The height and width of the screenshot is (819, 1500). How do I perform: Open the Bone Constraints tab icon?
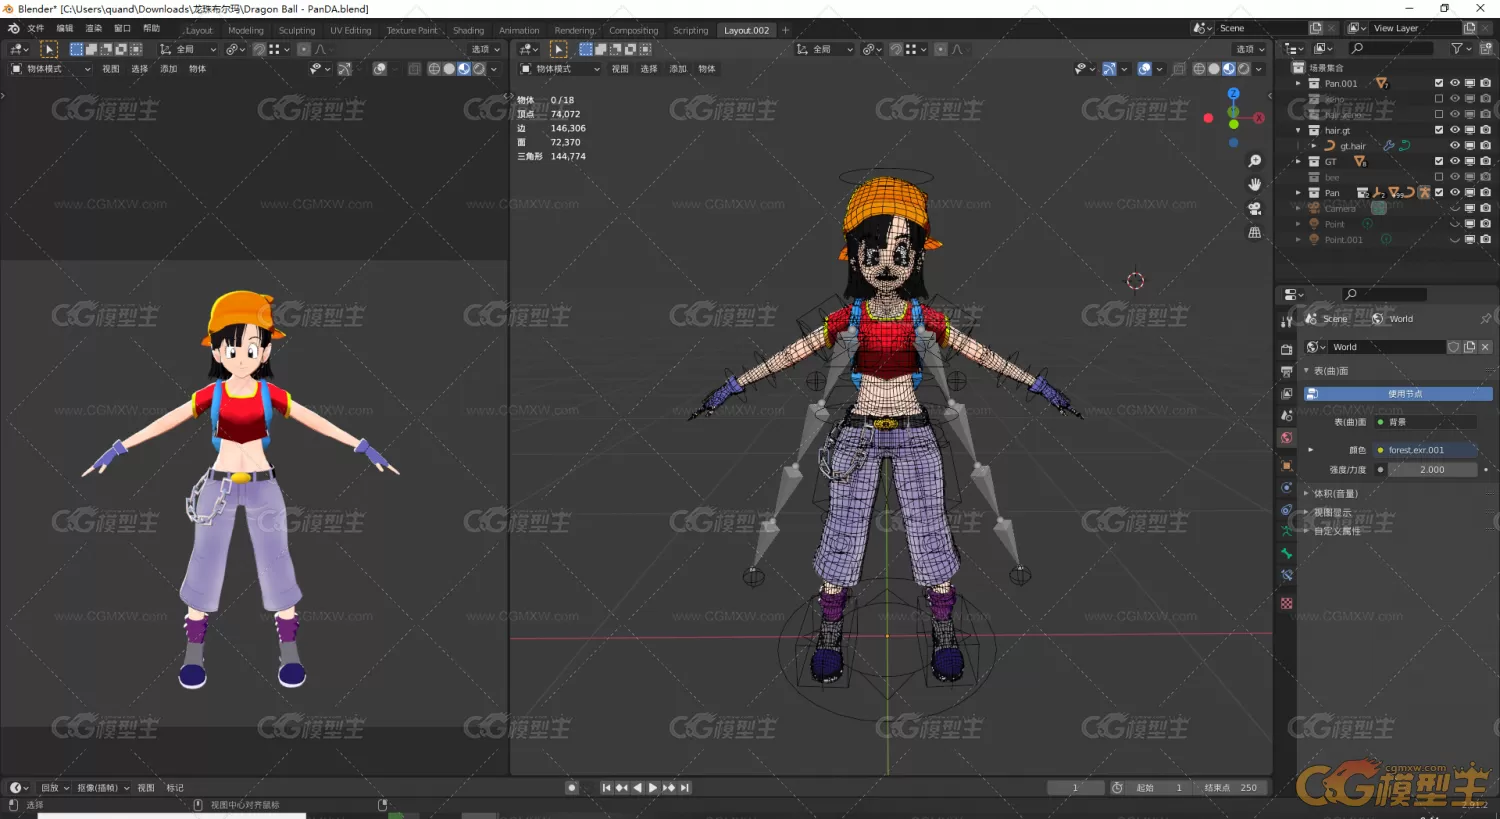(1287, 576)
